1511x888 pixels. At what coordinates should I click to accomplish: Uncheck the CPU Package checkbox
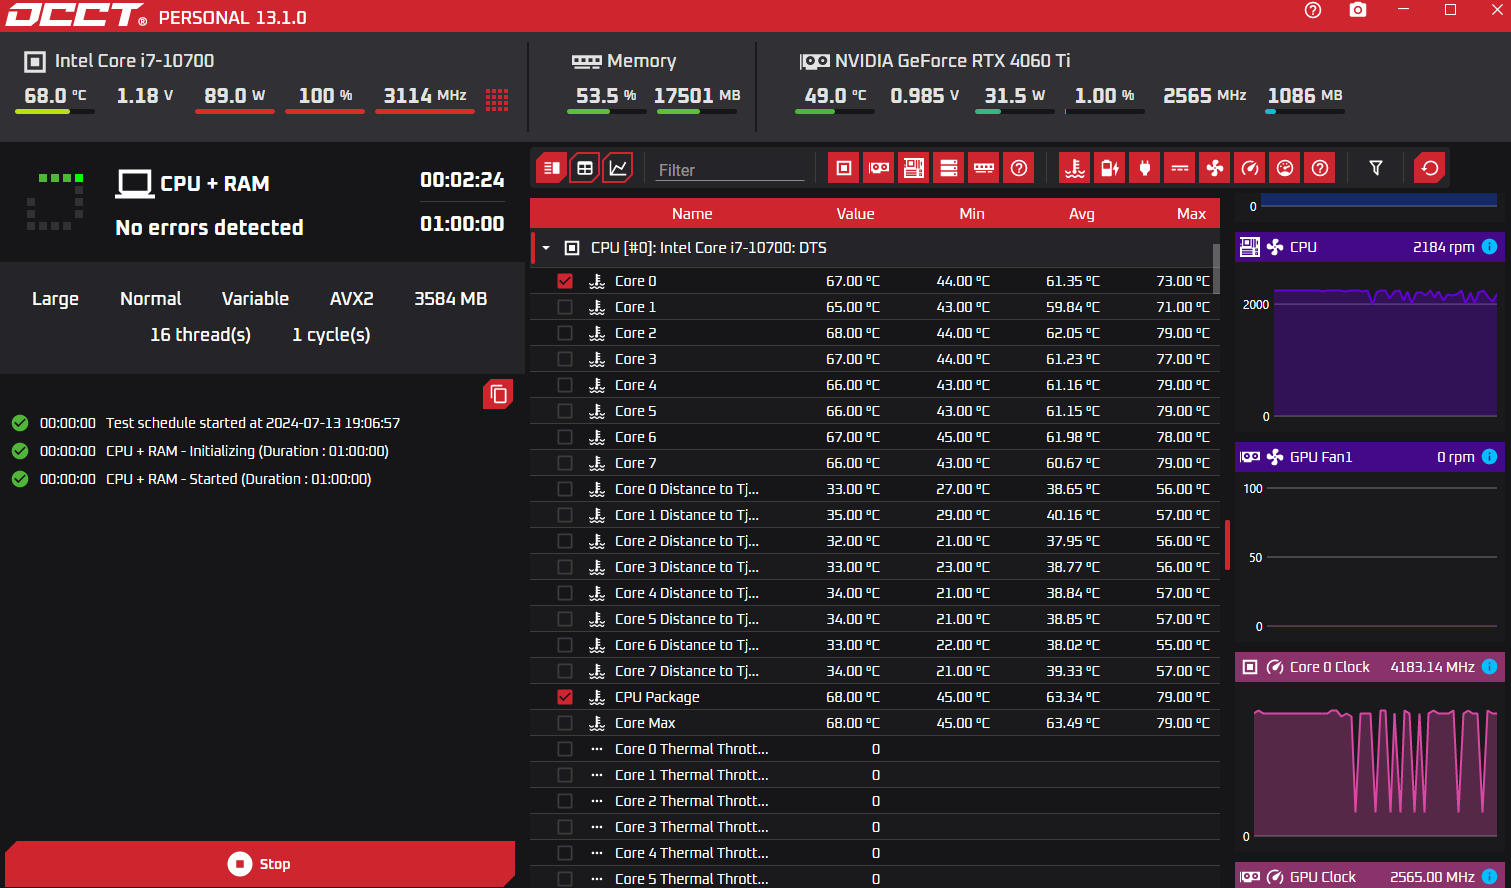pos(565,697)
